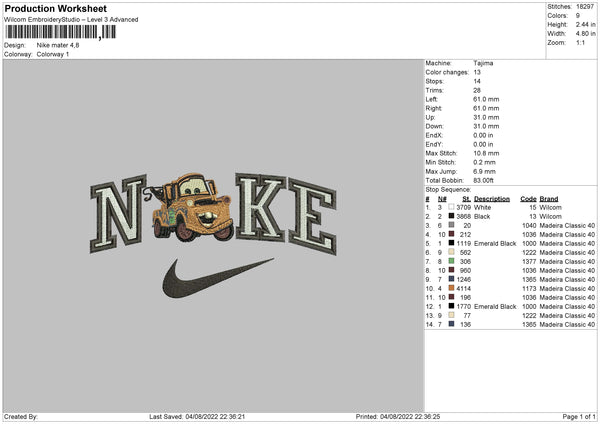Click the stitch count '4114' in stop 10
Viewport: 600px width, 424px height.
coord(463,289)
